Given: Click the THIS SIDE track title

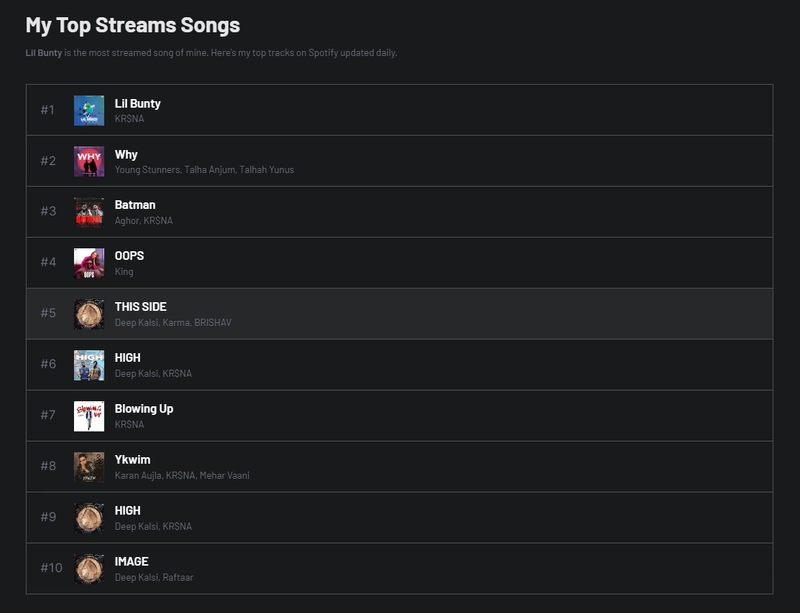Looking at the screenshot, I should [x=140, y=307].
